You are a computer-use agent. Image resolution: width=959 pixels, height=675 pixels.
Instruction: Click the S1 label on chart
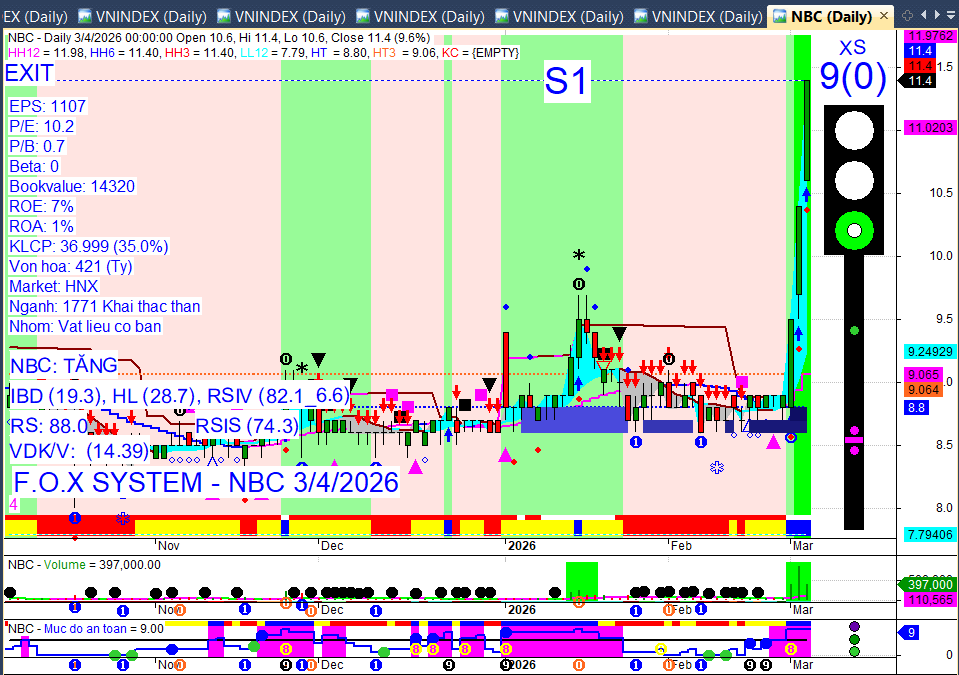coord(566,81)
